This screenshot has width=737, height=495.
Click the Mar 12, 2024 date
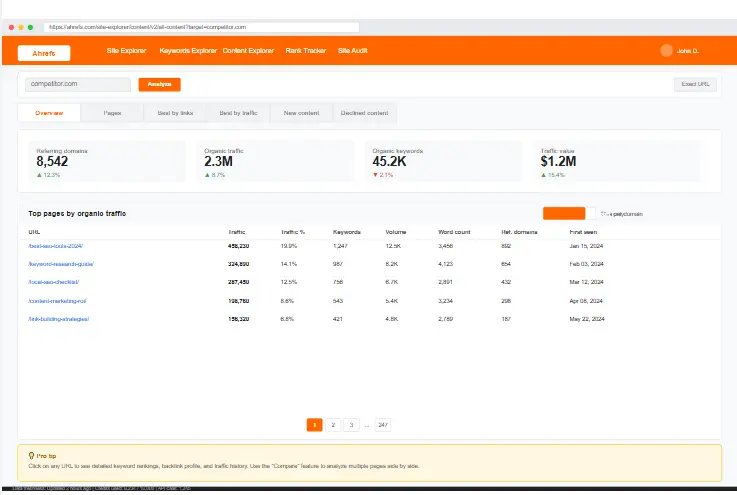click(x=586, y=282)
